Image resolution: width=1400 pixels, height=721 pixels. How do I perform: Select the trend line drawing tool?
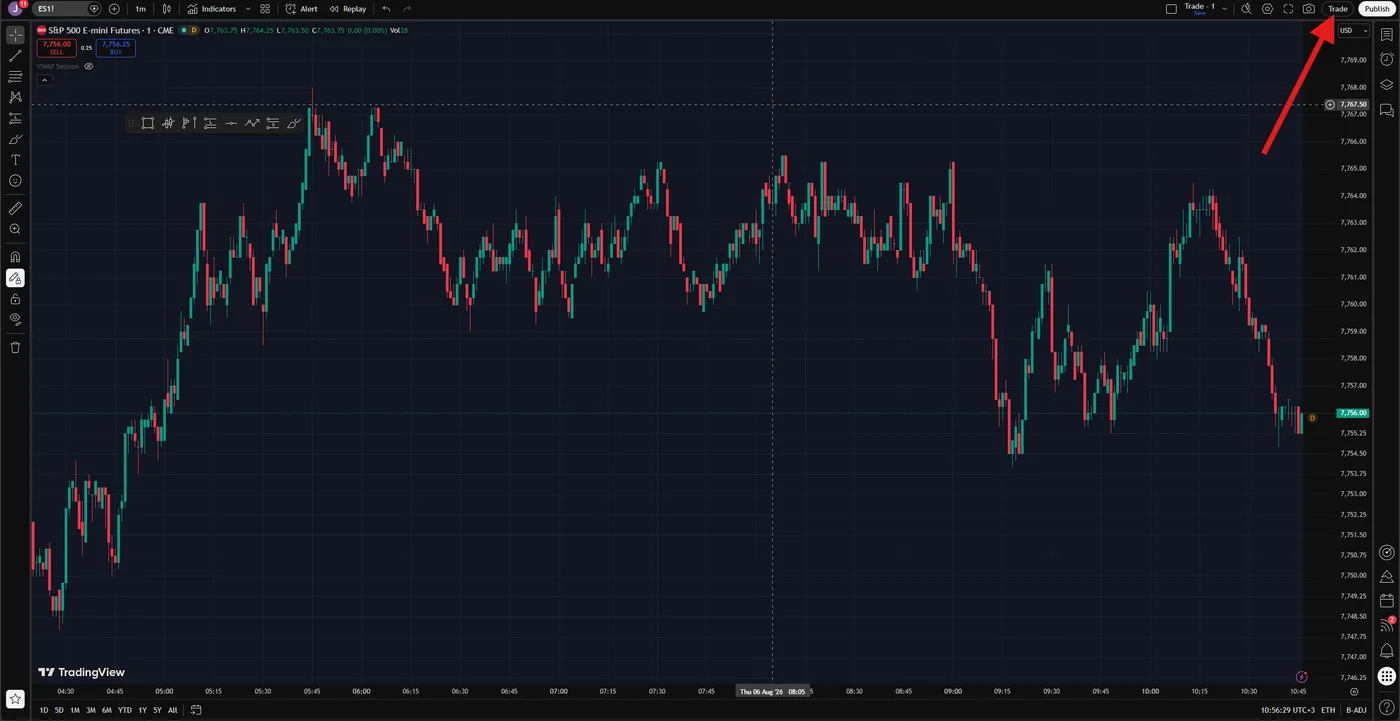pyautogui.click(x=15, y=56)
